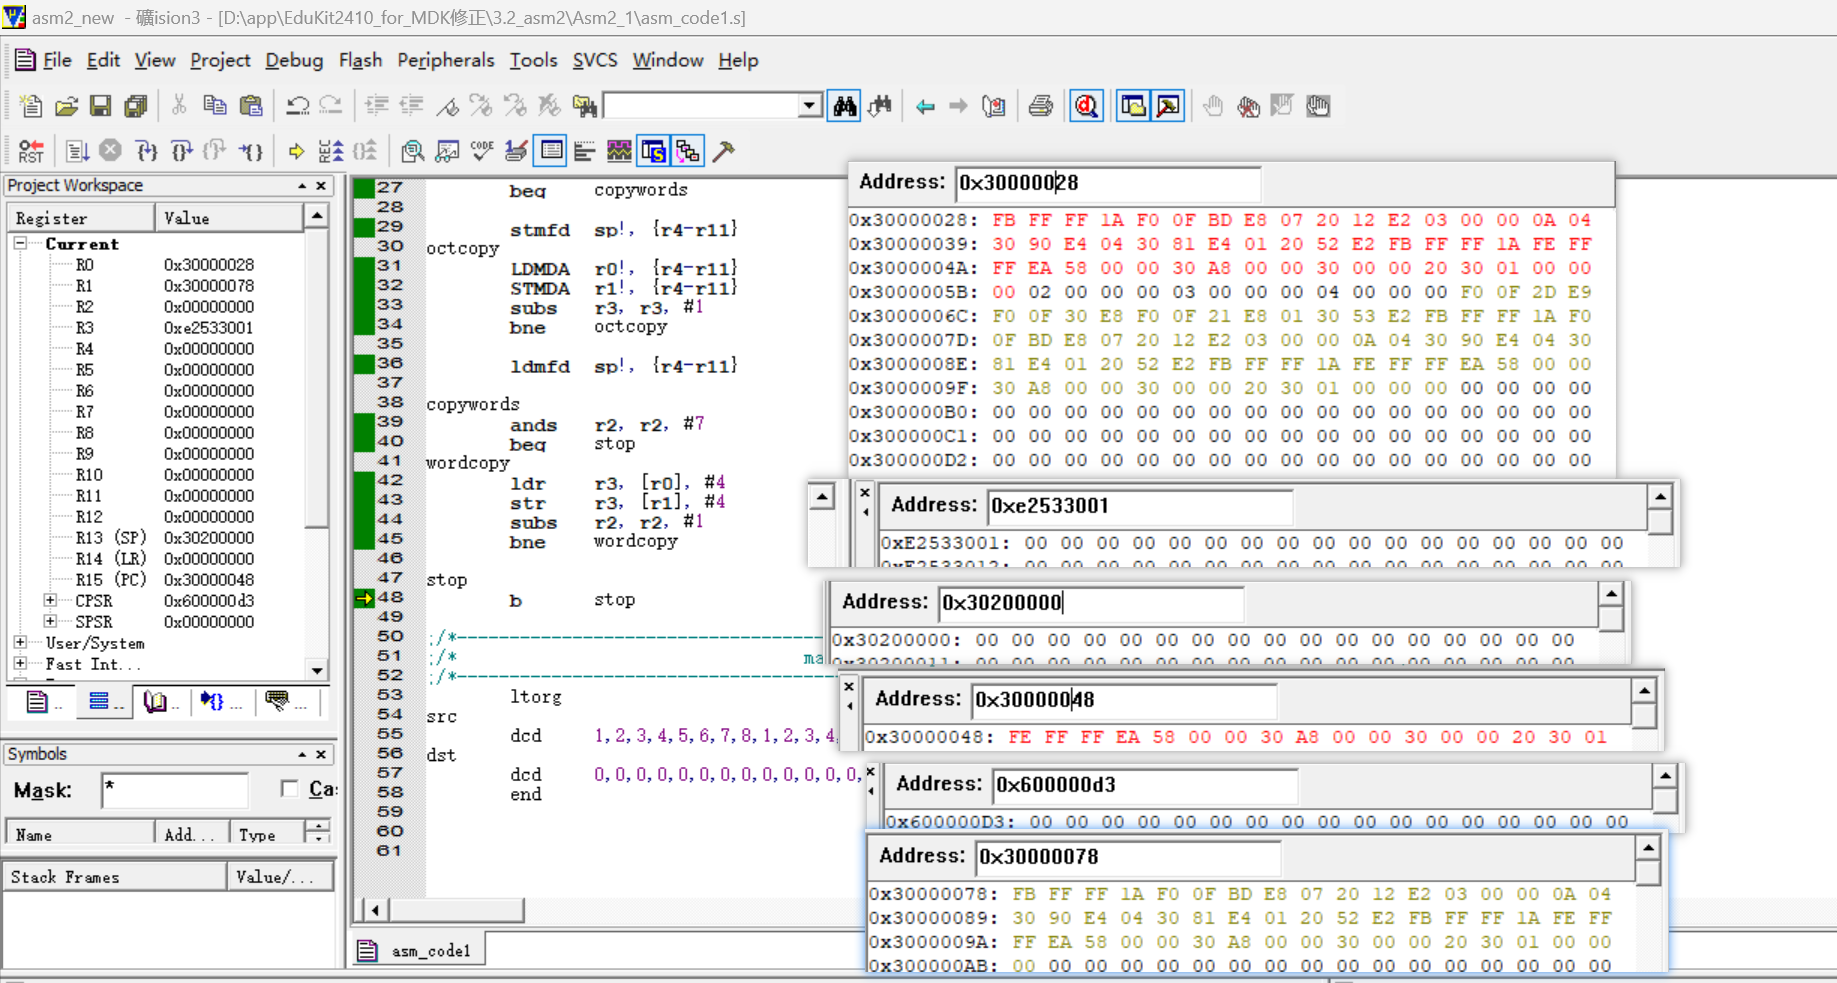Click the Find in Files icon
The height and width of the screenshot is (983, 1837).
[x=585, y=105]
